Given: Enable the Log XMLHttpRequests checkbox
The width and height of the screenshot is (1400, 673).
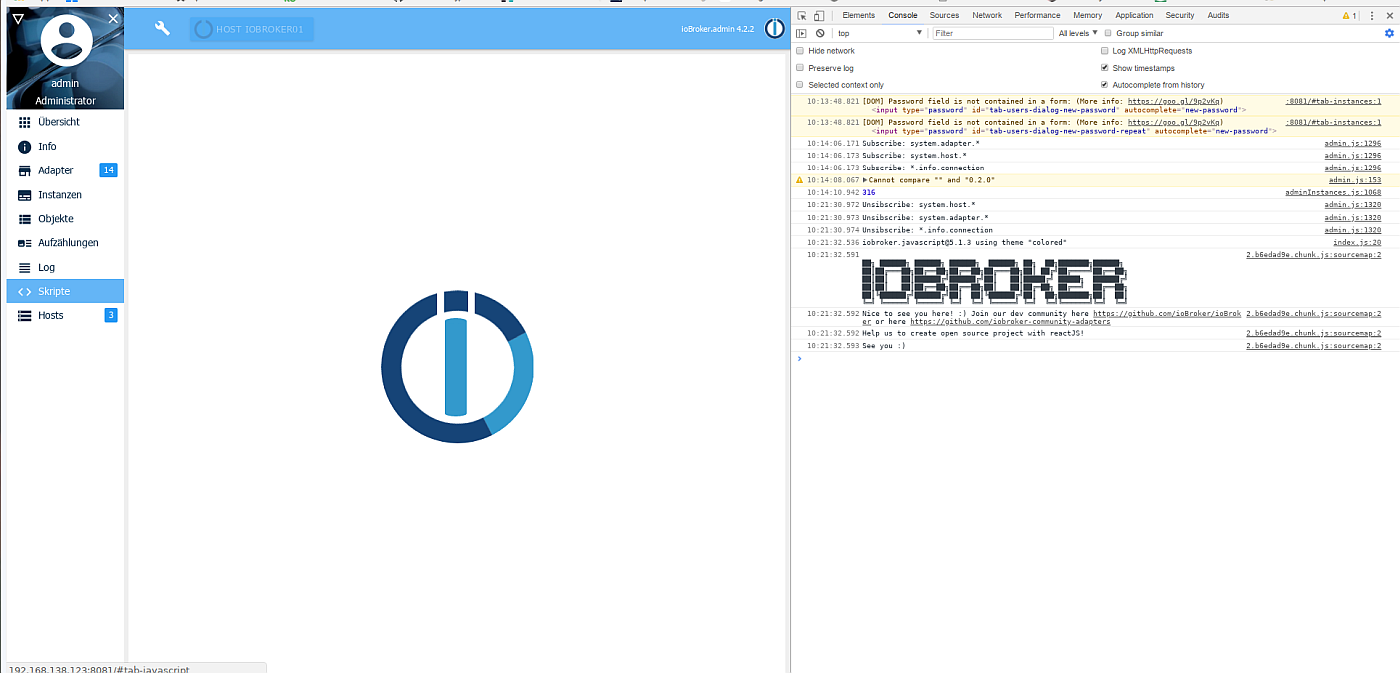Looking at the screenshot, I should coord(1105,51).
